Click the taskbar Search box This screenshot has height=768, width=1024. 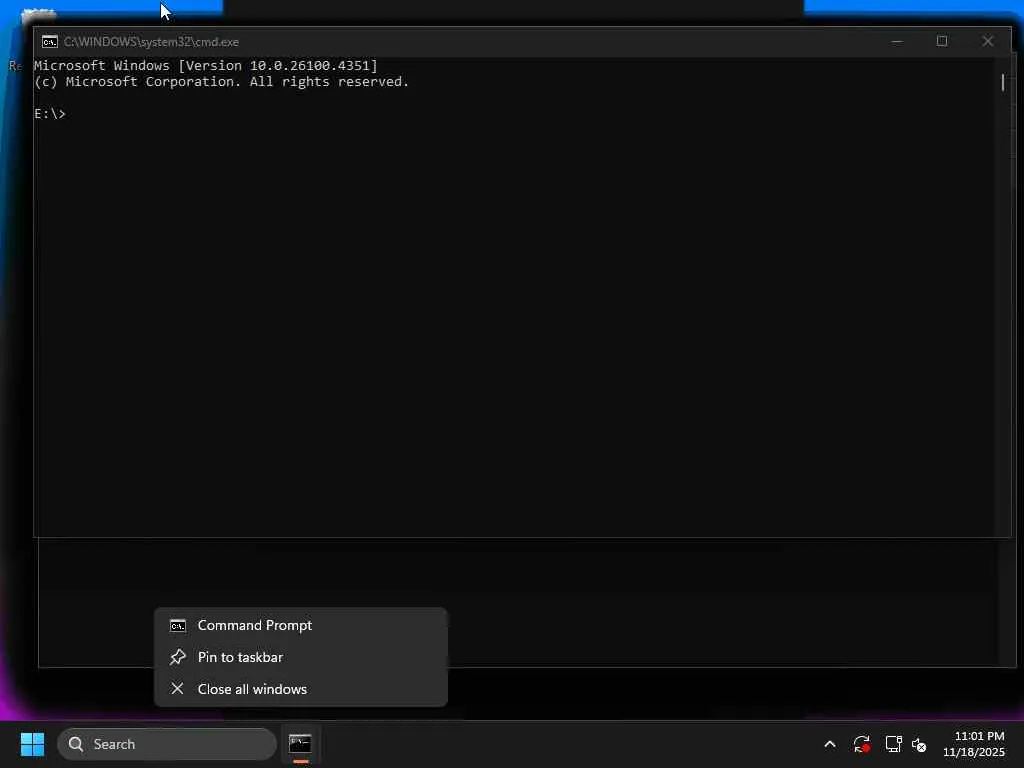point(167,744)
